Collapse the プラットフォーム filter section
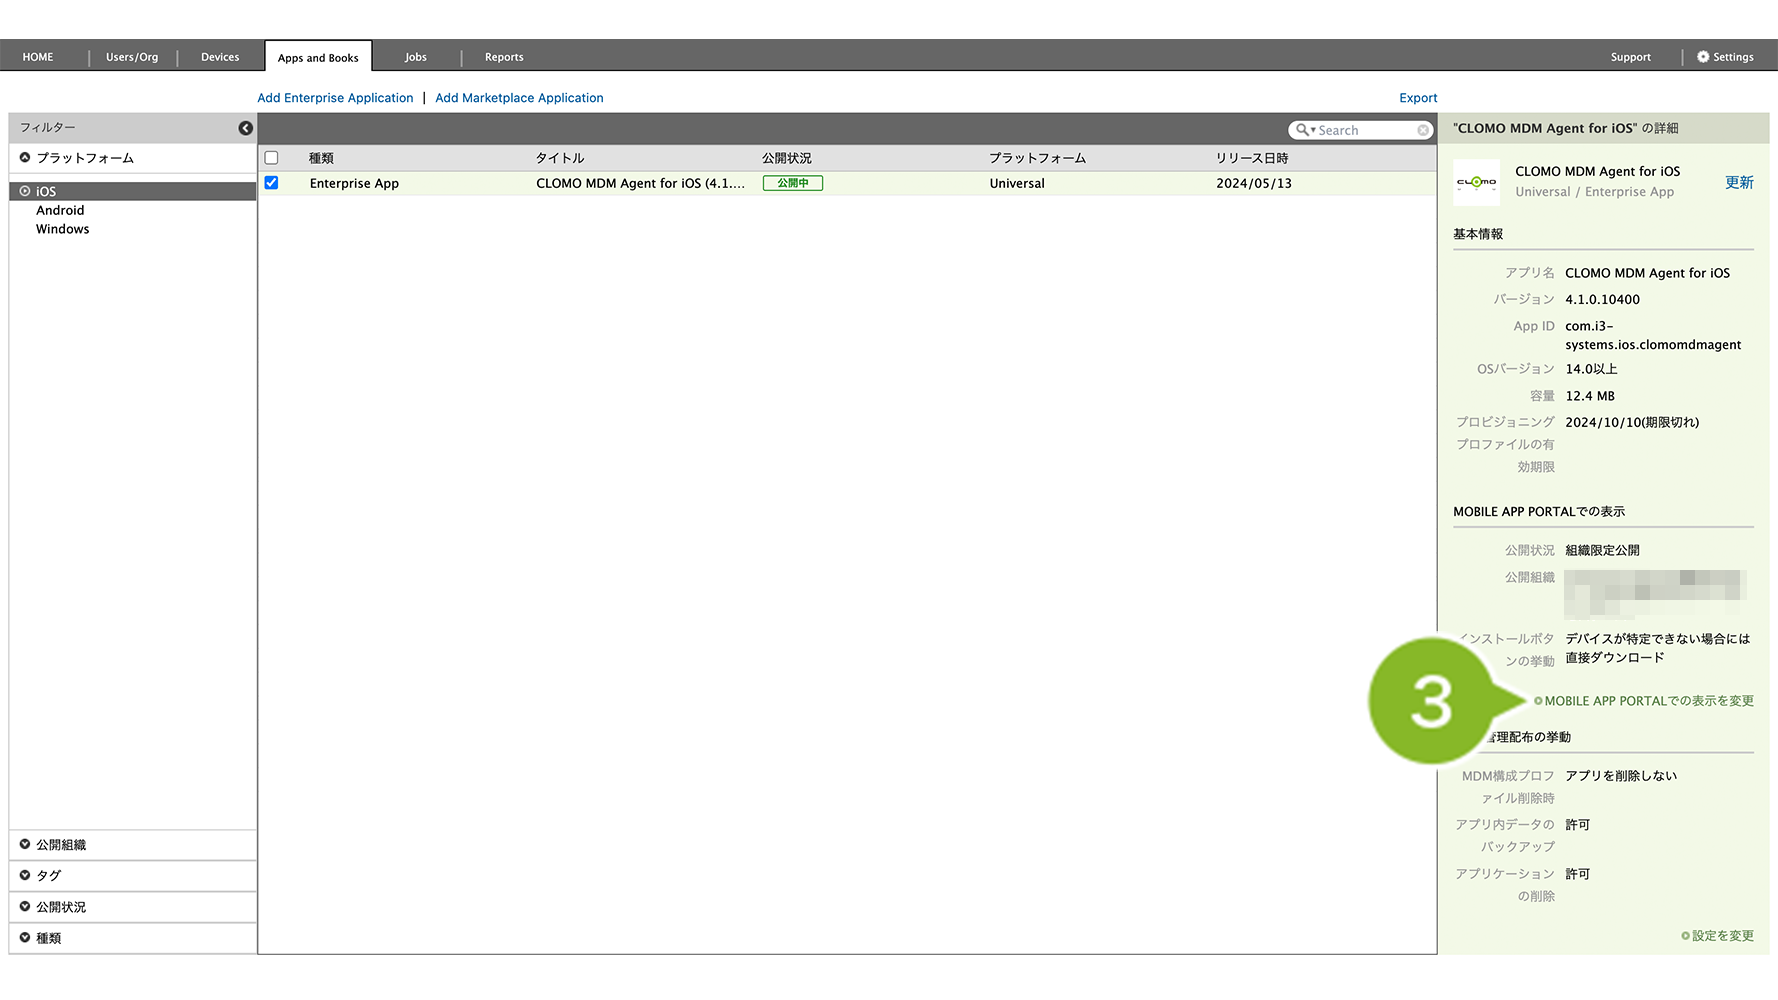The height and width of the screenshot is (1000, 1778). [x=25, y=158]
